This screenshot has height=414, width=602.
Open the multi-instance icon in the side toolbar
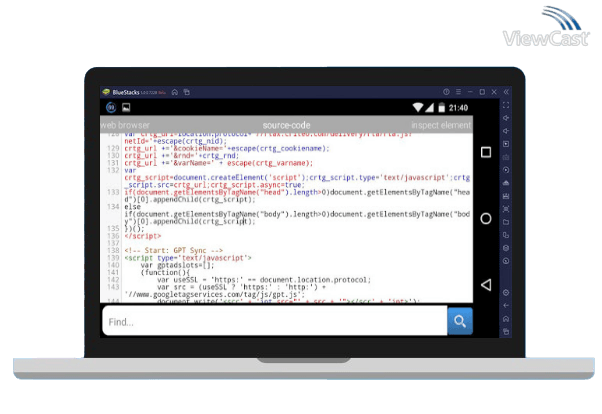click(x=506, y=235)
